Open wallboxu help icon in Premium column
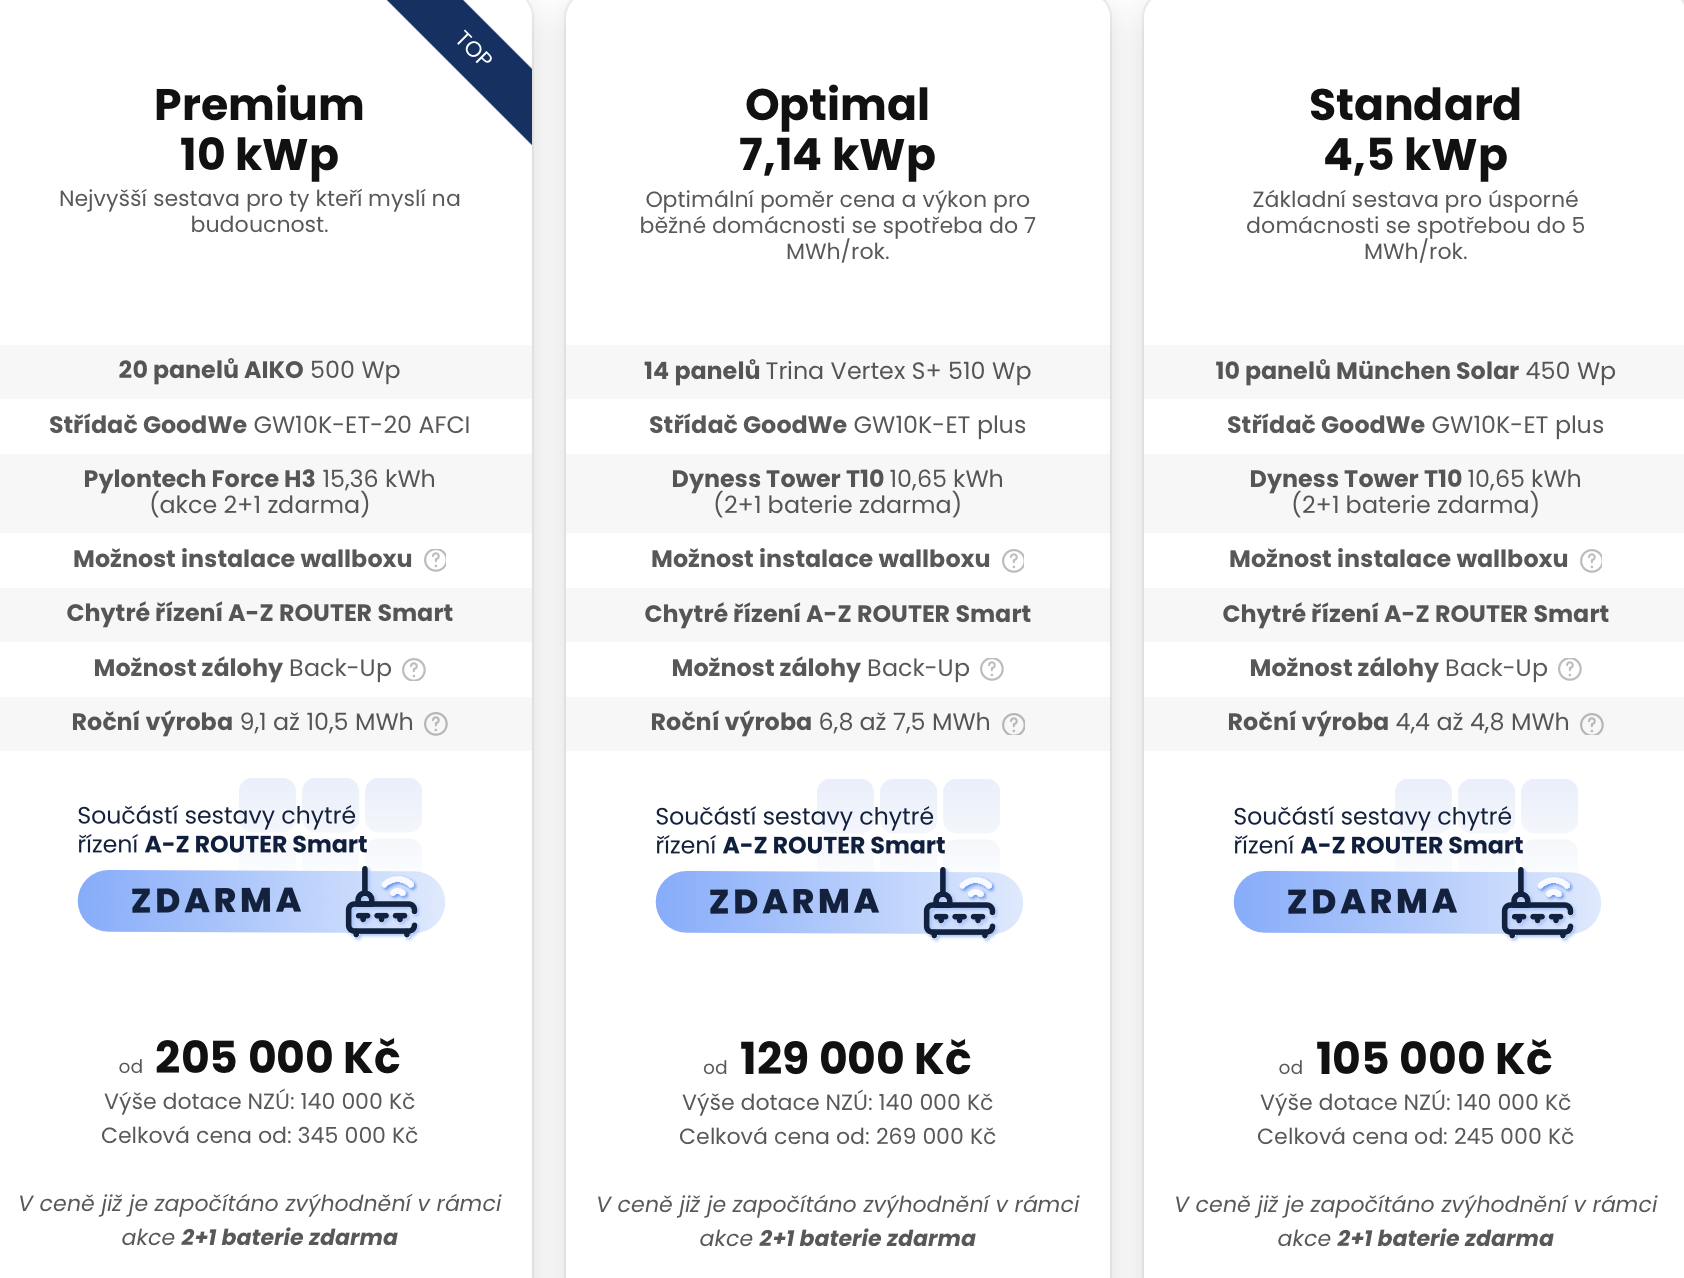 (x=435, y=560)
